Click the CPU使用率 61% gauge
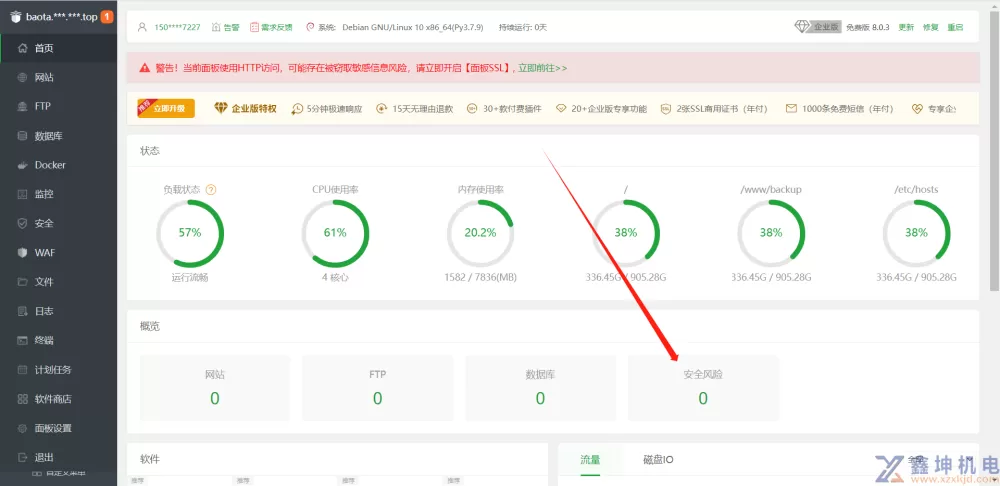The width and height of the screenshot is (1000, 486). point(335,233)
